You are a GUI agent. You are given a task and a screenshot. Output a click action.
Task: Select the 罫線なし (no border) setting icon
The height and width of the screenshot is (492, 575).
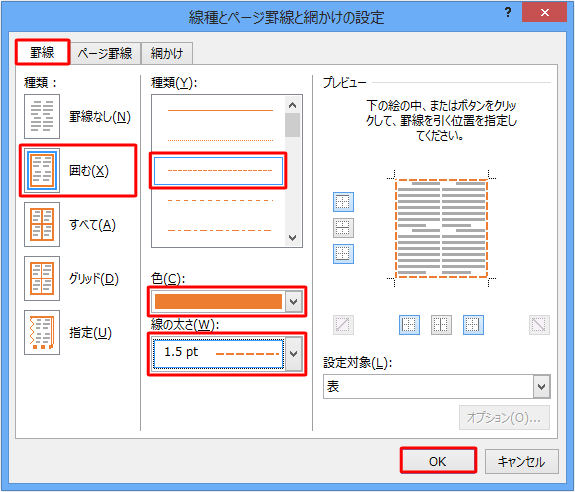tap(42, 117)
